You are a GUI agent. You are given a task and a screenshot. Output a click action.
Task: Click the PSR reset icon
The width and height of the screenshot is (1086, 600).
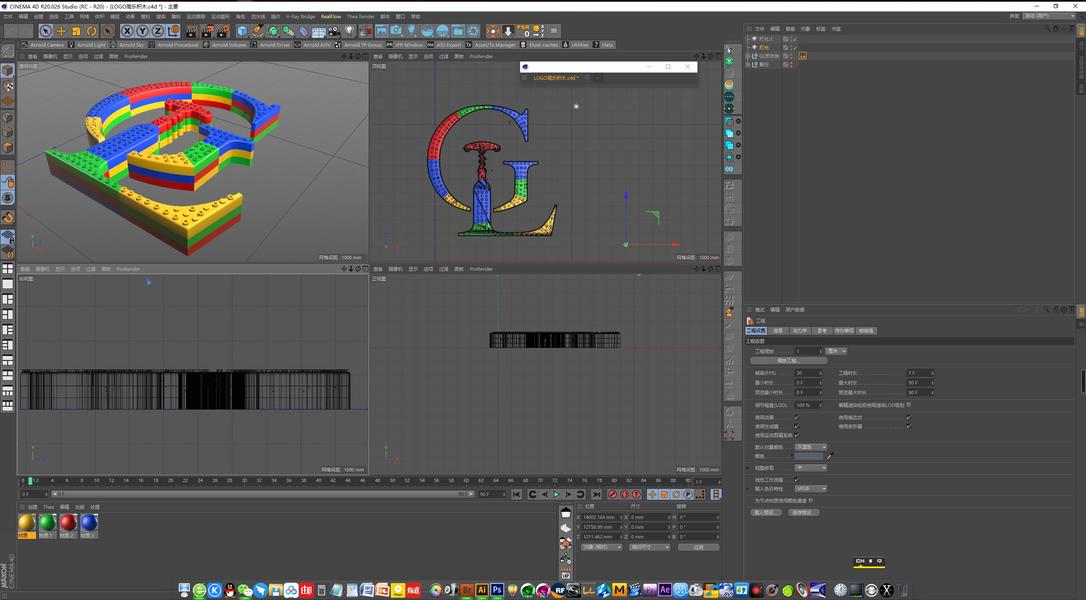click(x=524, y=30)
